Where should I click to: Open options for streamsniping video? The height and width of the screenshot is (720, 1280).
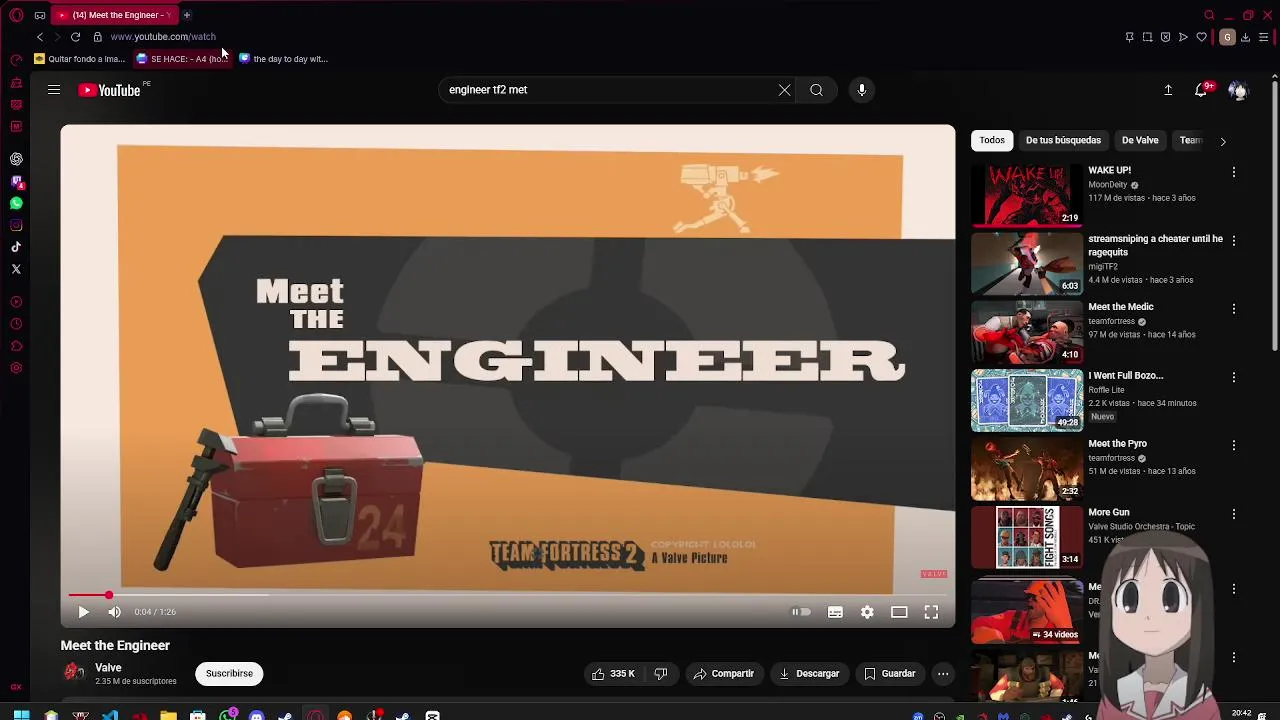(x=1233, y=240)
